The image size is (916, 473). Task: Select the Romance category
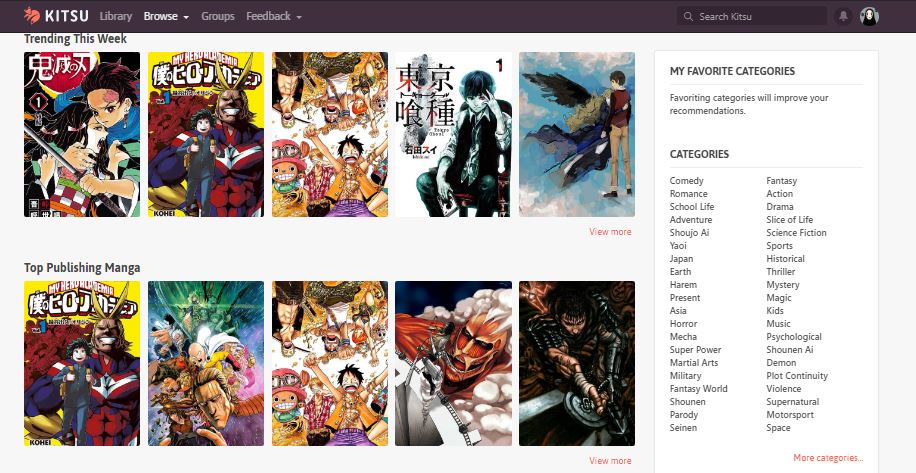[688, 194]
